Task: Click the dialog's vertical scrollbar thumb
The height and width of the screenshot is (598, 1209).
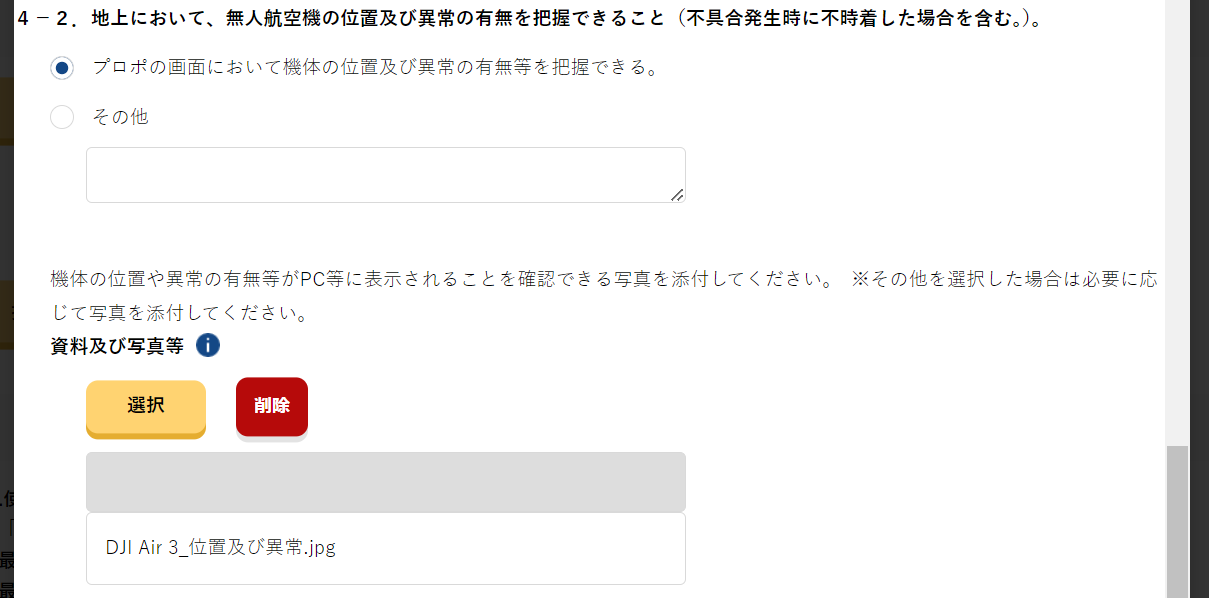Action: point(1177,520)
